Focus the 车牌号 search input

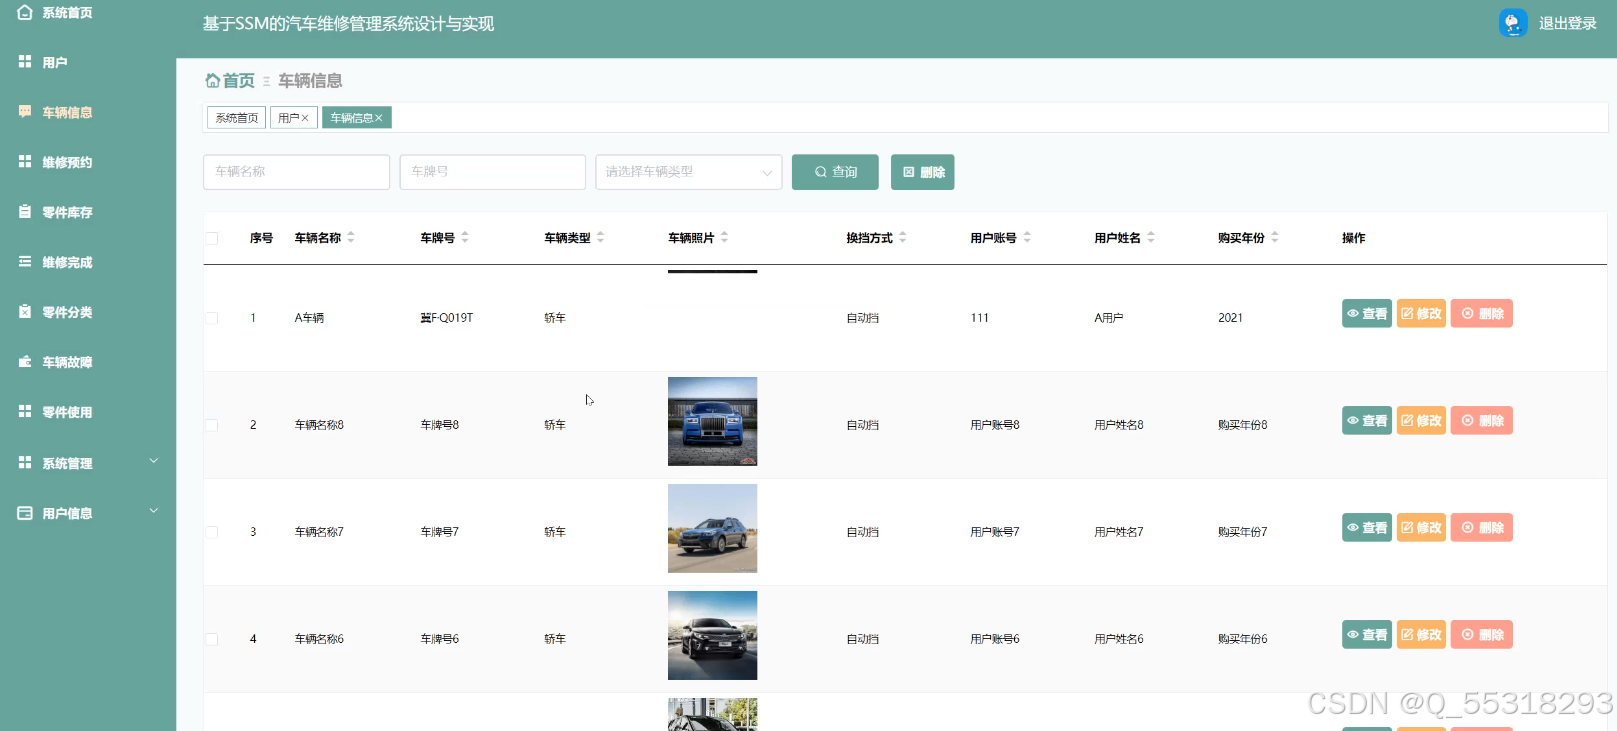pos(492,172)
